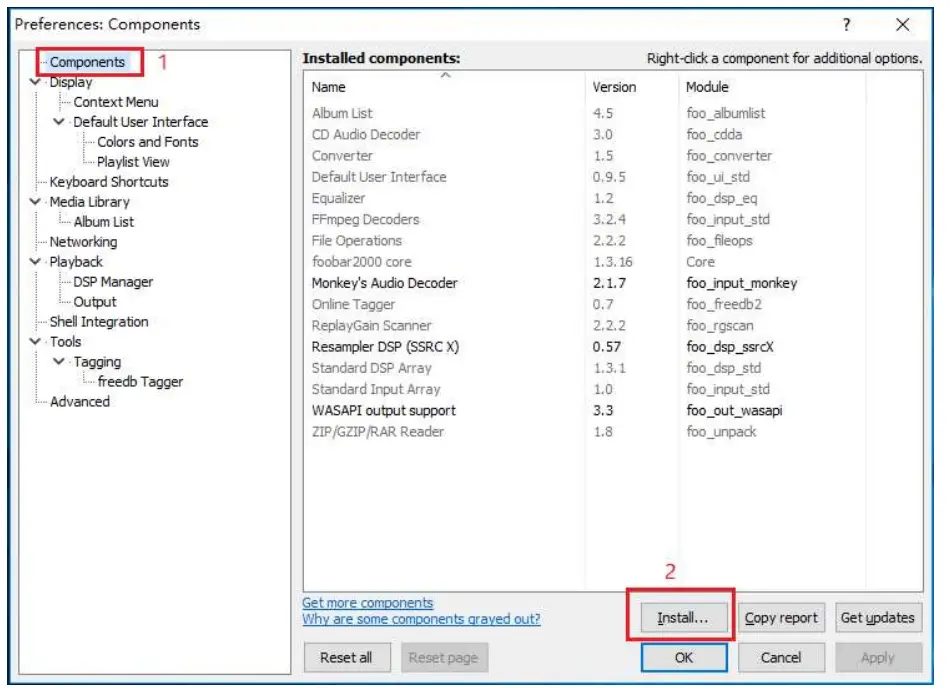The width and height of the screenshot is (950, 690).
Task: Open Keyboard Shortcuts preferences
Action: [x=109, y=182]
